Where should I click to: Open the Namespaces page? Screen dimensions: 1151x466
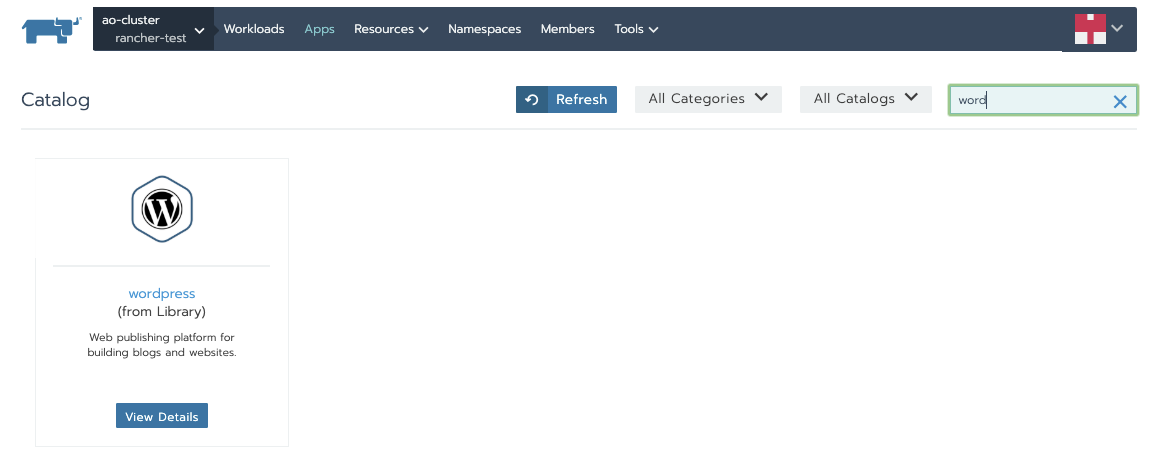484,29
